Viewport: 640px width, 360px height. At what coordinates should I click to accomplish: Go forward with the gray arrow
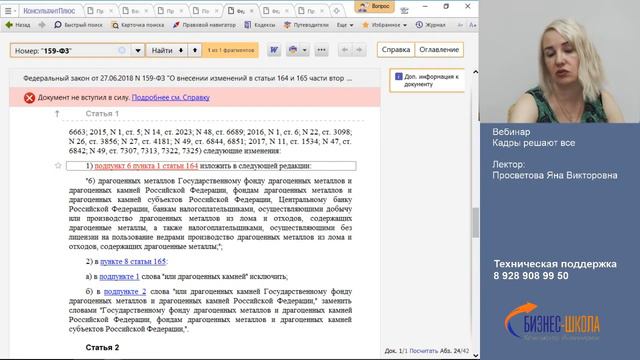(x=42, y=25)
